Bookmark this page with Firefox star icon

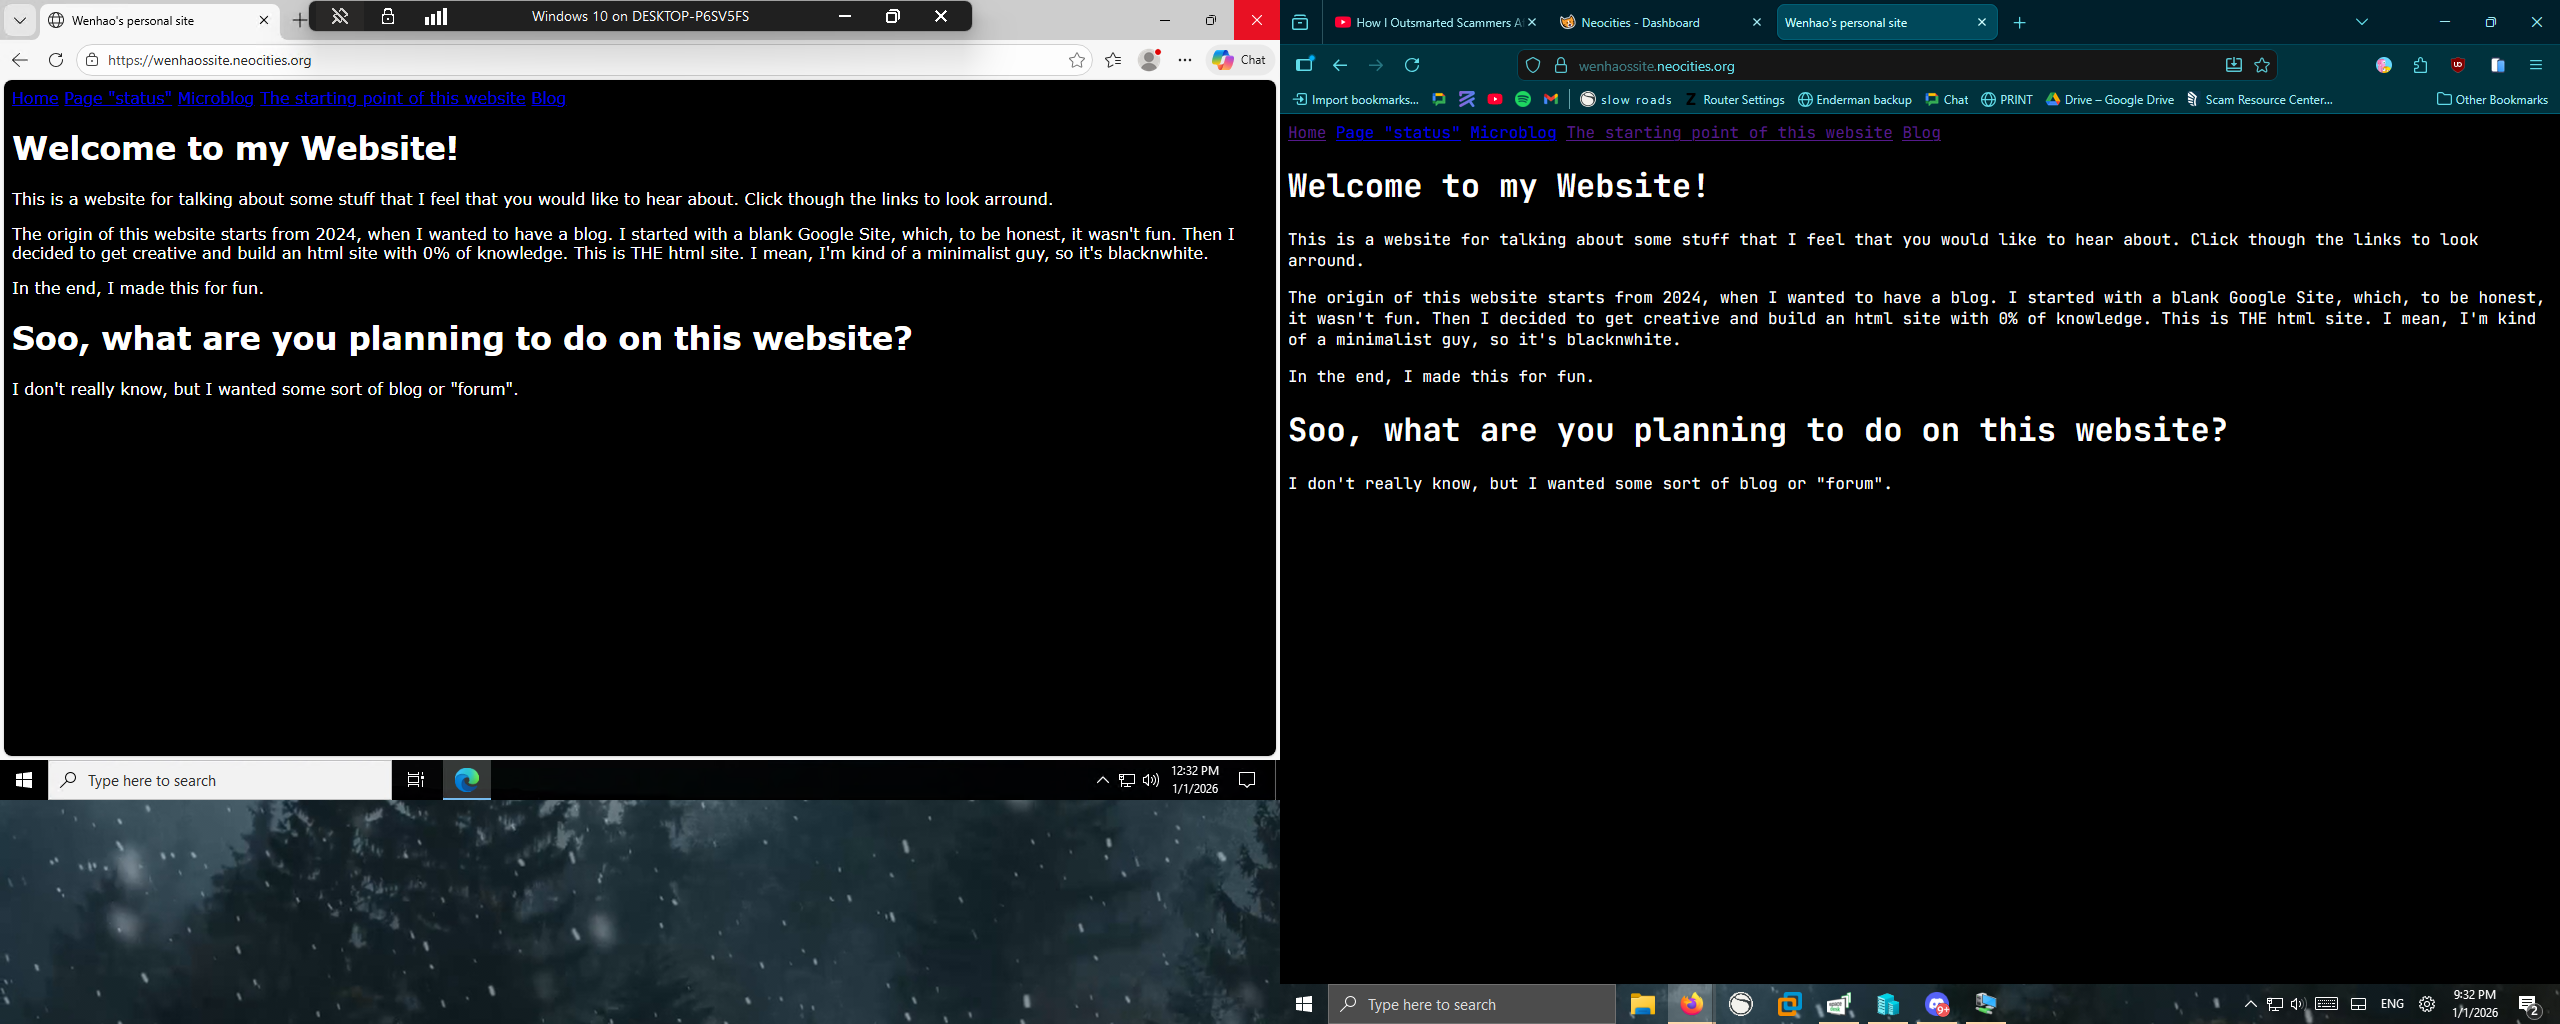point(2262,65)
